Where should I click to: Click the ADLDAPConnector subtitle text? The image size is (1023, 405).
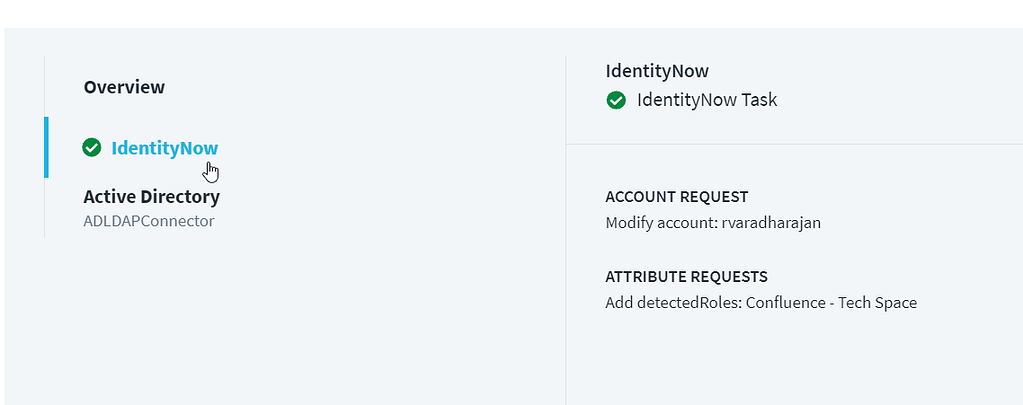[x=148, y=221]
